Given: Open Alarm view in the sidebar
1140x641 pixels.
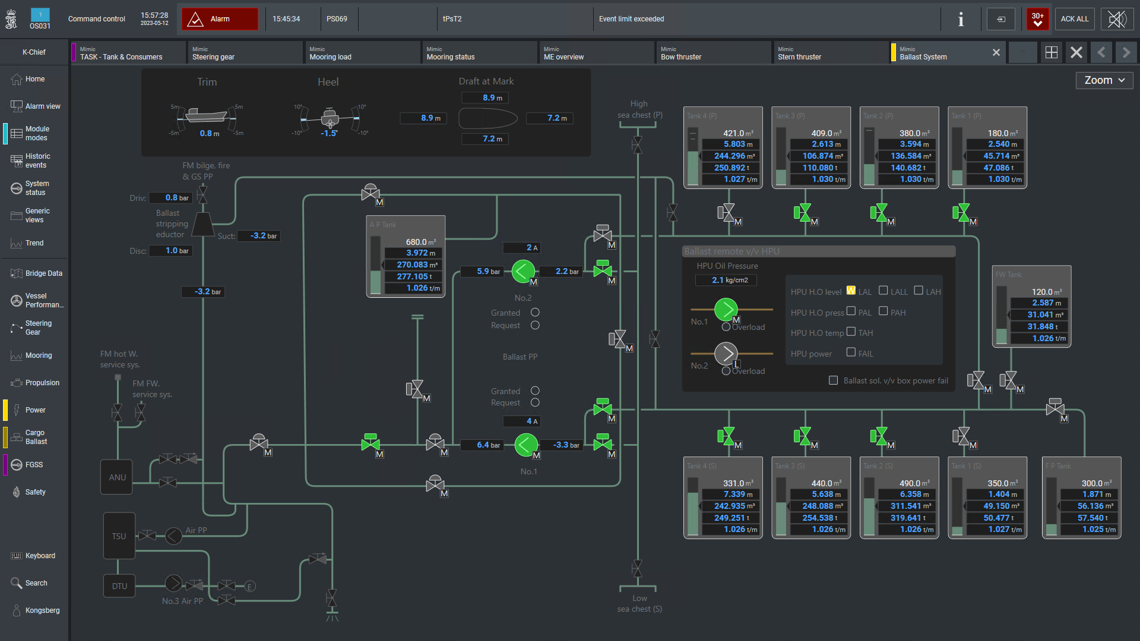Looking at the screenshot, I should [x=35, y=106].
